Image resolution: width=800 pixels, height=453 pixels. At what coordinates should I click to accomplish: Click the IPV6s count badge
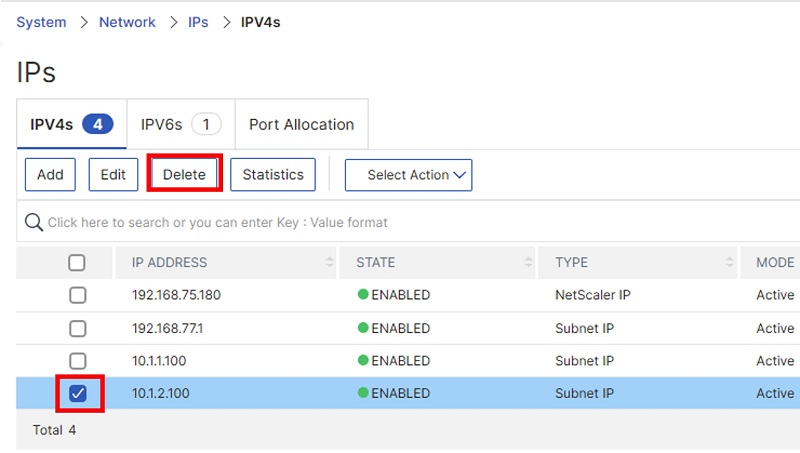tap(206, 124)
